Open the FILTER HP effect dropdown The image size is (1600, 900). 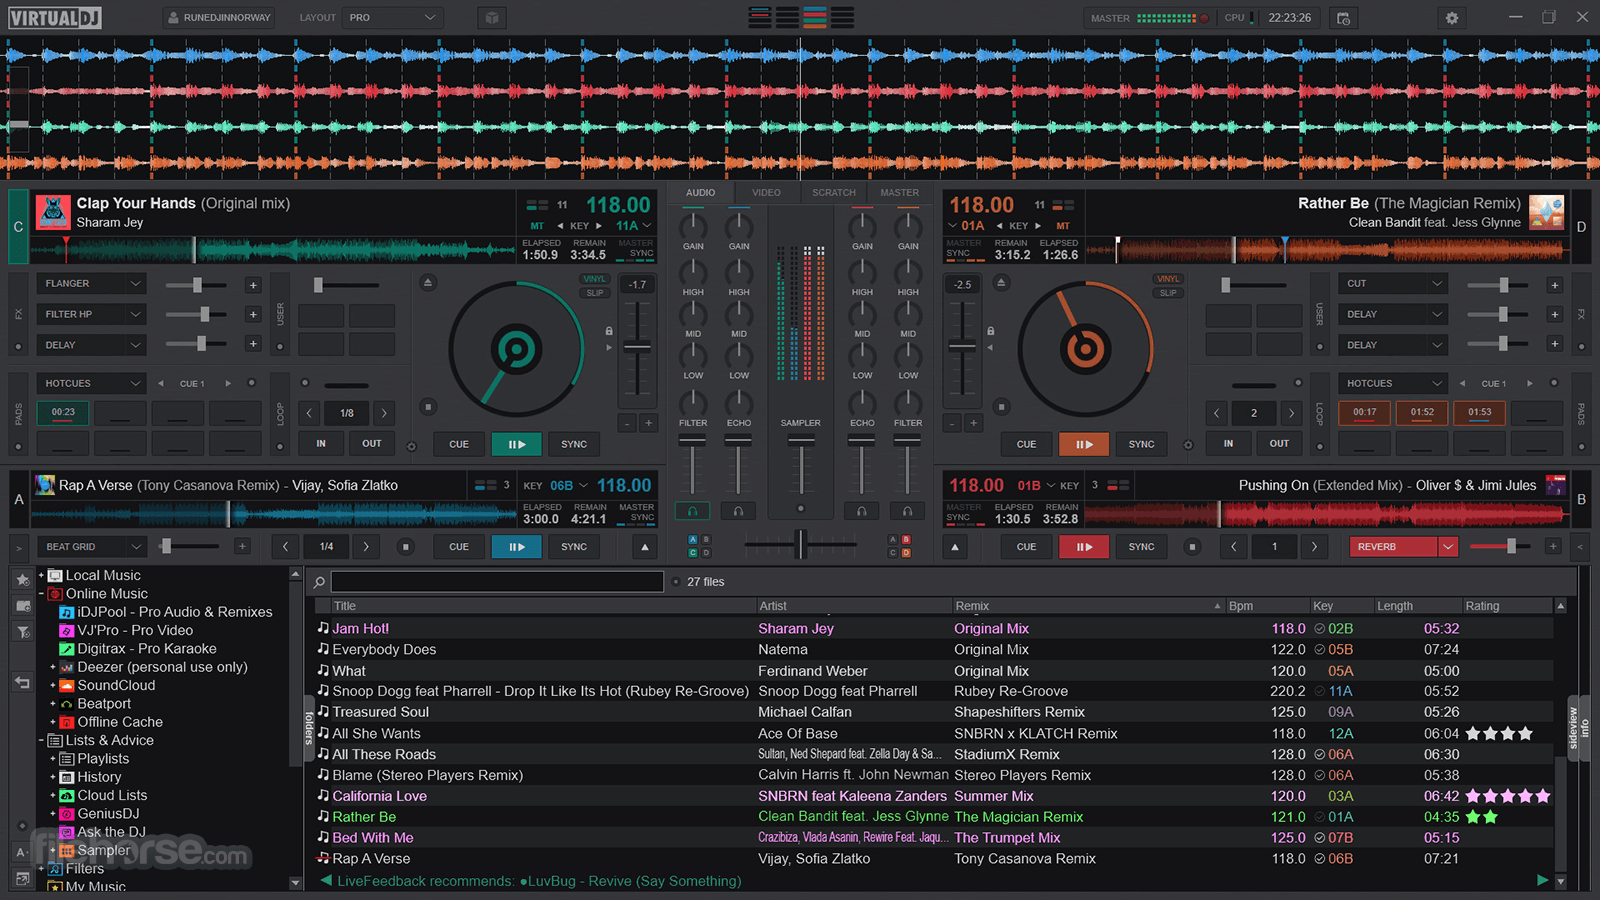[x=92, y=314]
